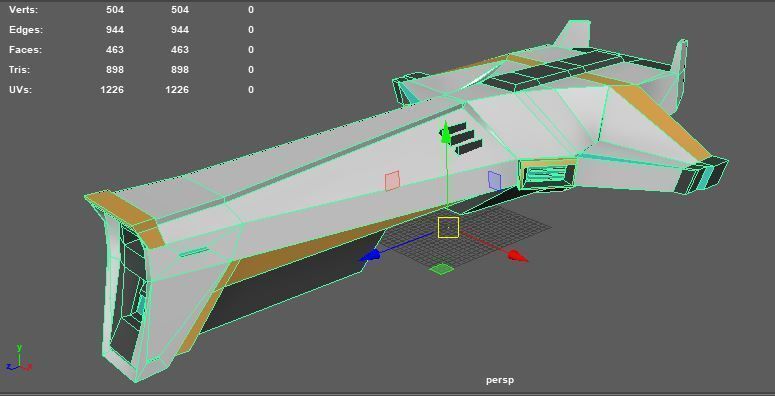Click the red plane handle on the manipulator
This screenshot has height=396, width=775.
tap(392, 180)
